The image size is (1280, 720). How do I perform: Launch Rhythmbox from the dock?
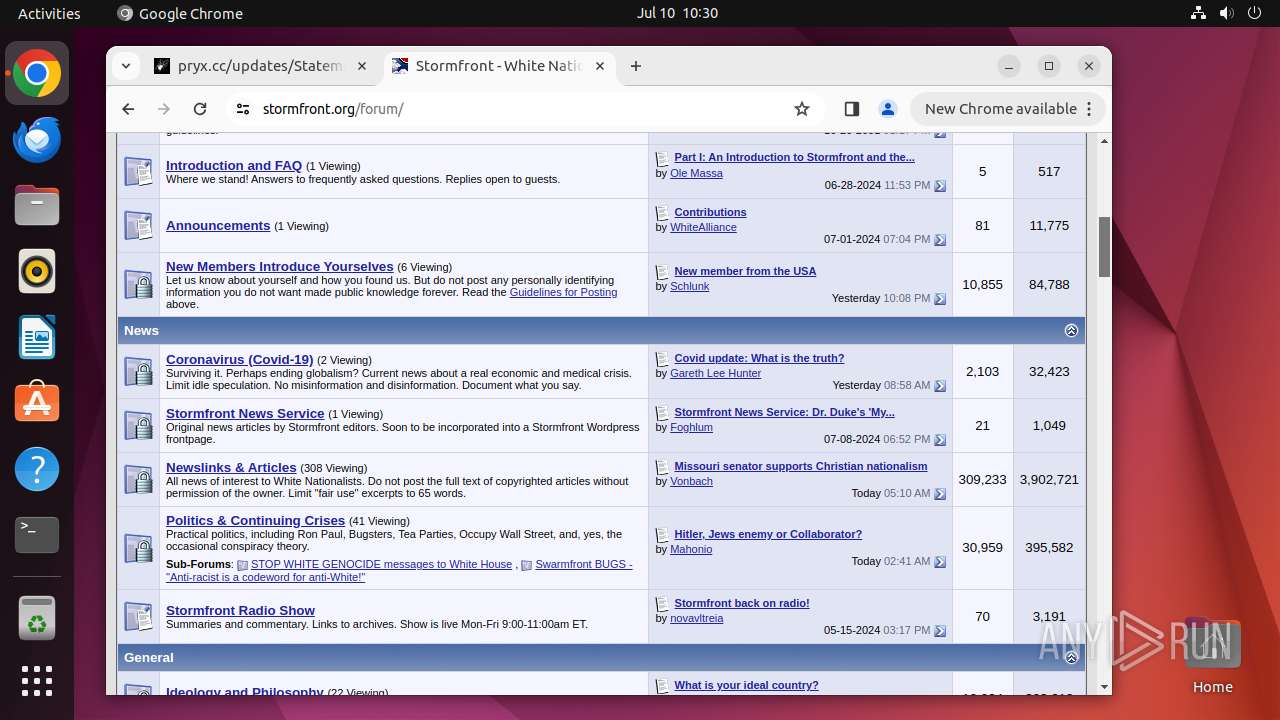pos(37,272)
